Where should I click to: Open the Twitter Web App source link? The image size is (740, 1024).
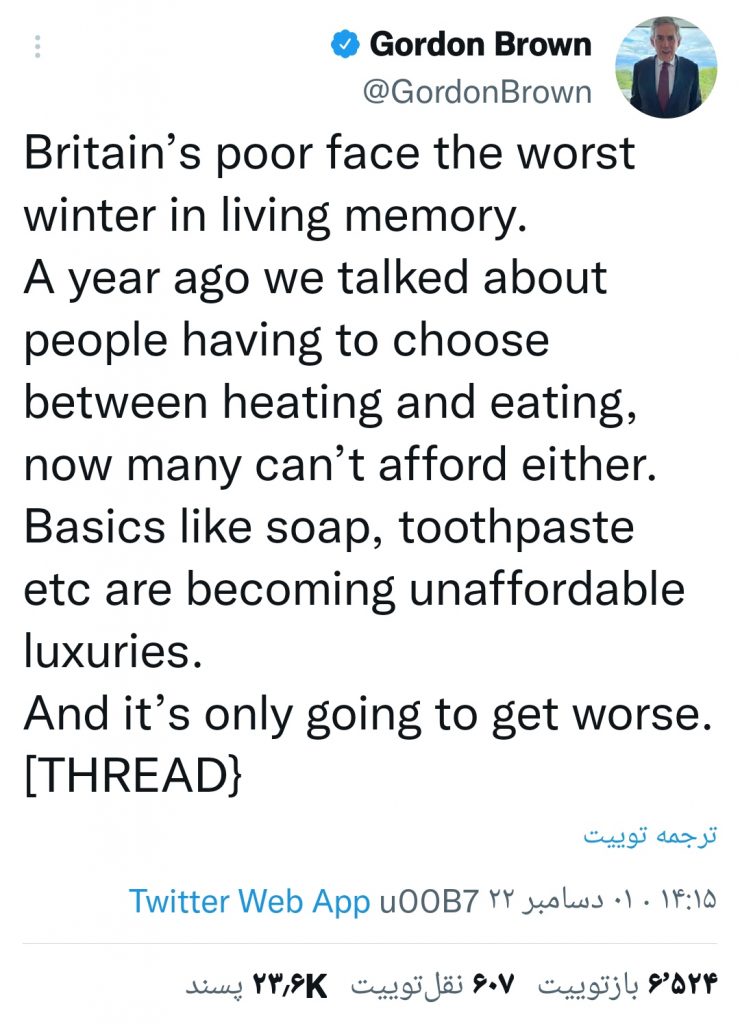point(249,901)
